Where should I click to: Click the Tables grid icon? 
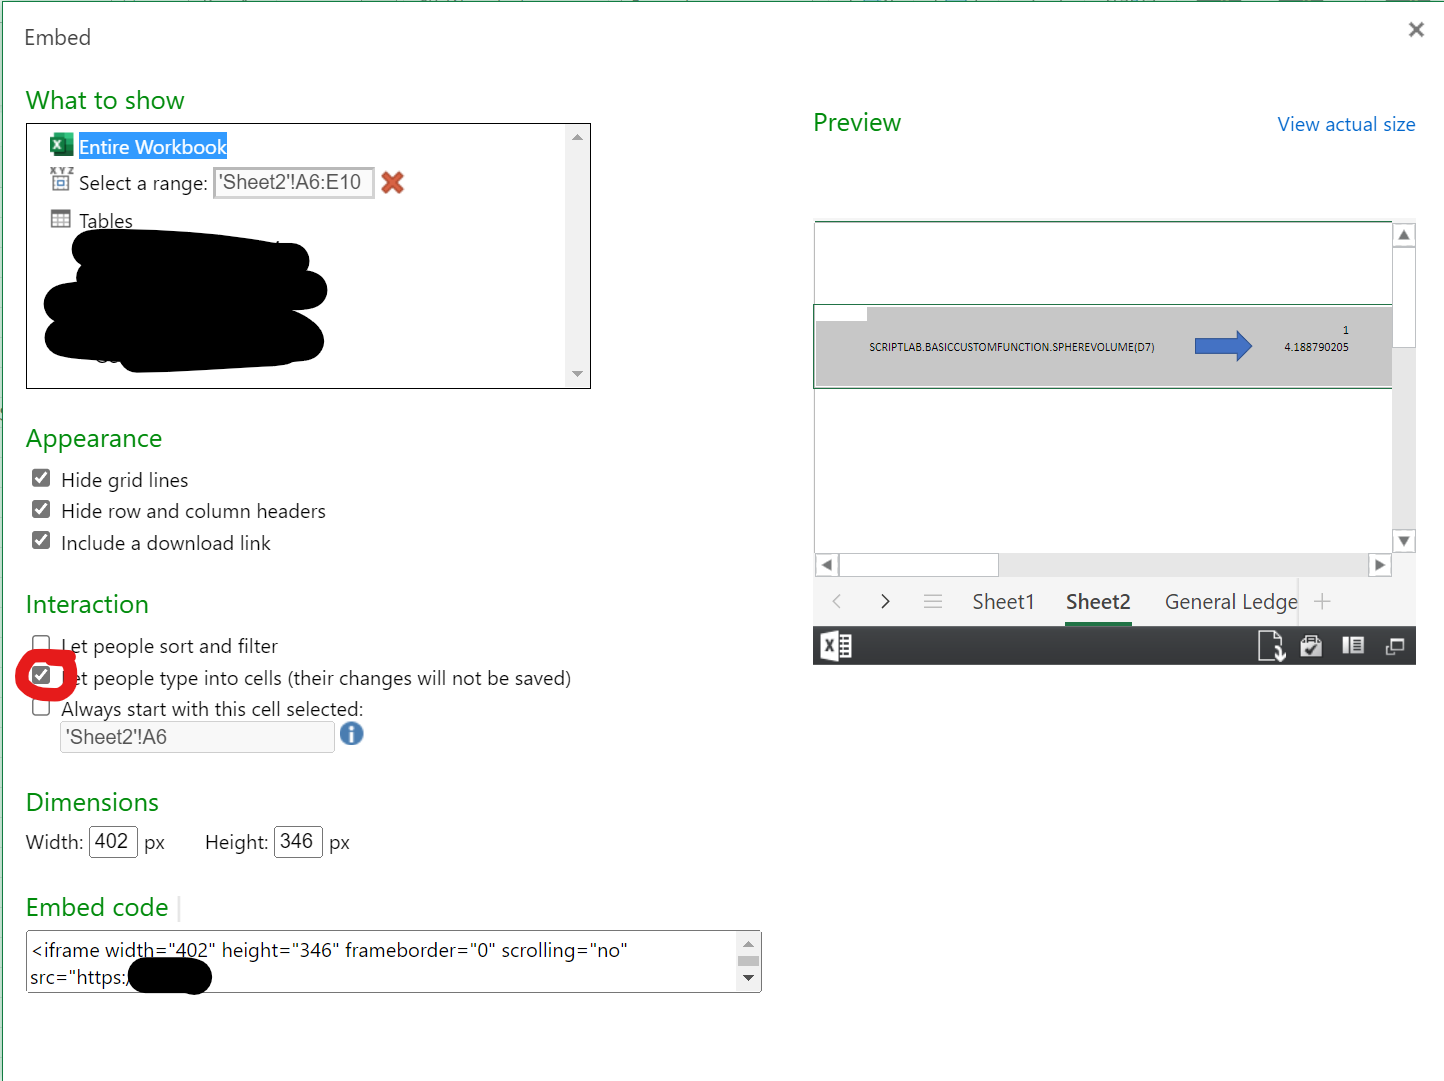coord(60,218)
